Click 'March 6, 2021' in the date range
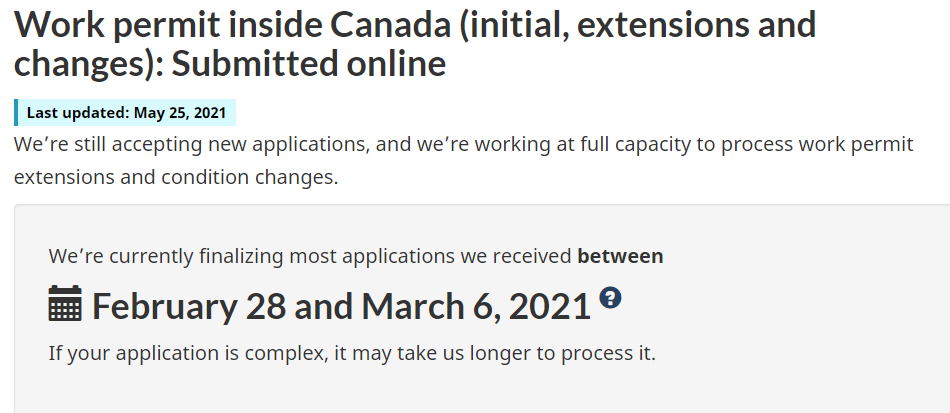The height and width of the screenshot is (413, 950). click(x=476, y=305)
